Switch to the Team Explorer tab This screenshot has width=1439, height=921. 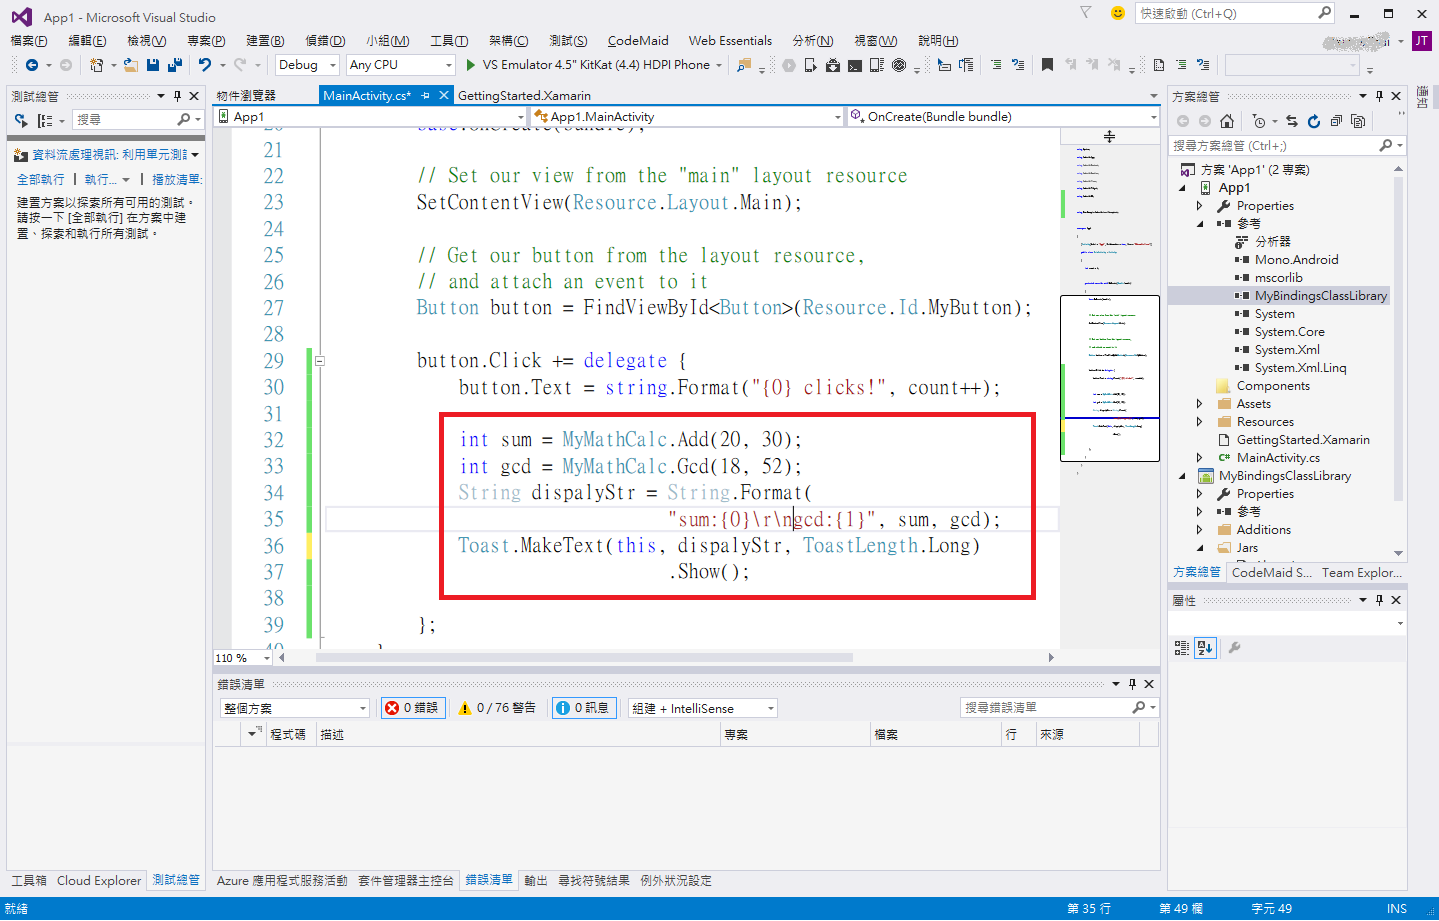tap(1361, 573)
